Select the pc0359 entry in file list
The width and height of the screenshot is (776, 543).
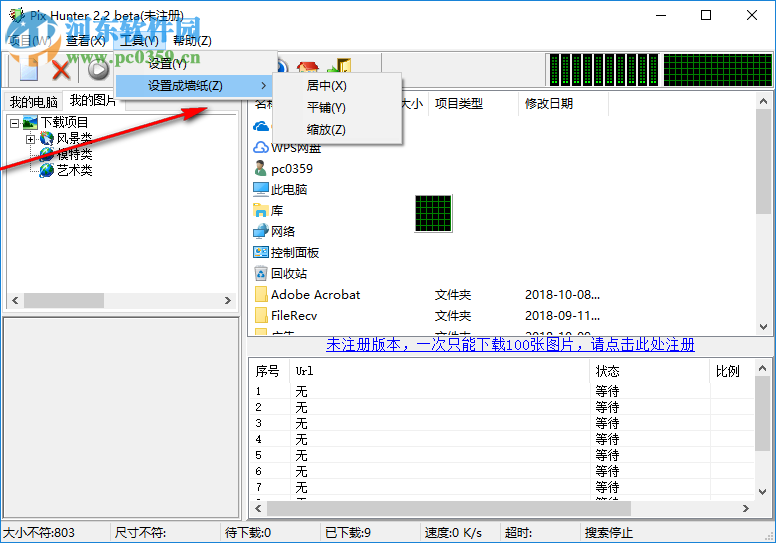pyautogui.click(x=292, y=168)
